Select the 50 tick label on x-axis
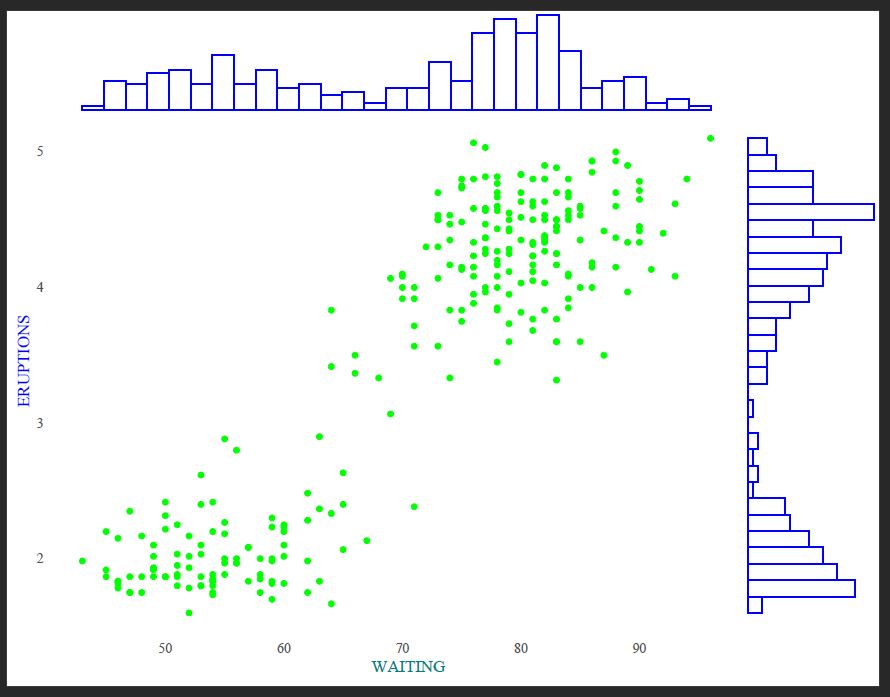Viewport: 890px width, 697px height. coord(165,649)
